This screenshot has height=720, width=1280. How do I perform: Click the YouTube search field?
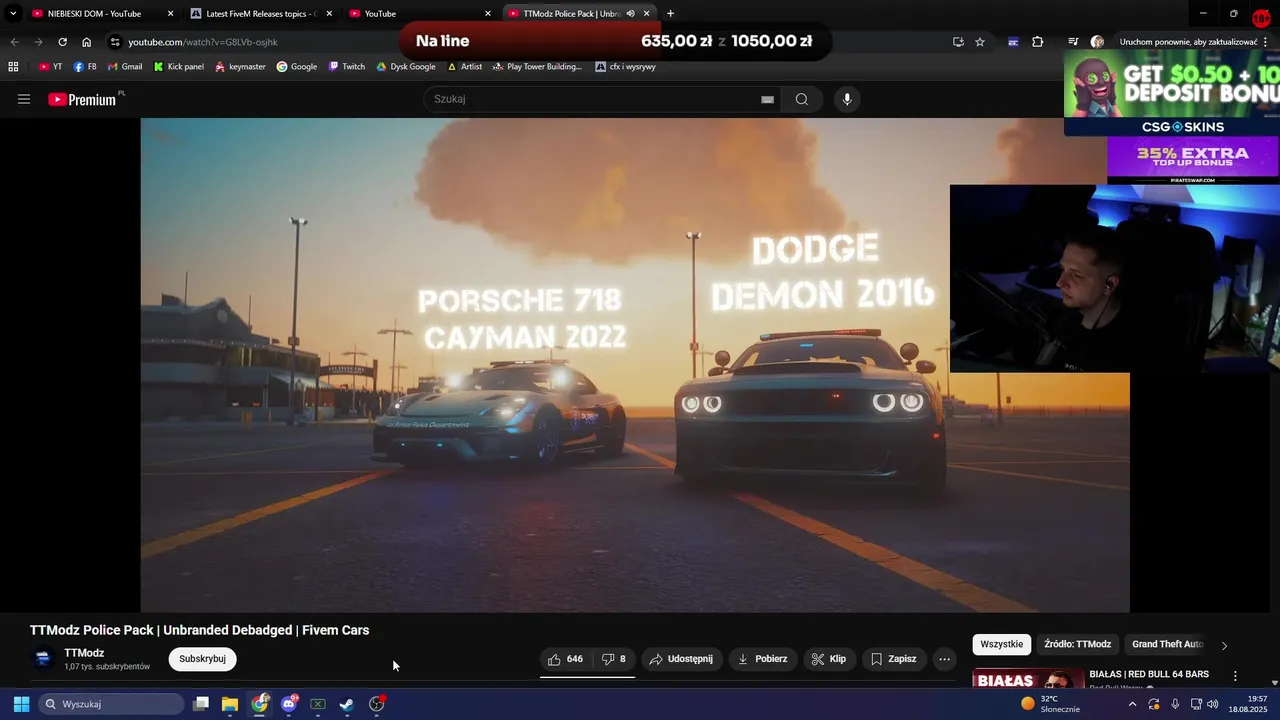(592, 99)
